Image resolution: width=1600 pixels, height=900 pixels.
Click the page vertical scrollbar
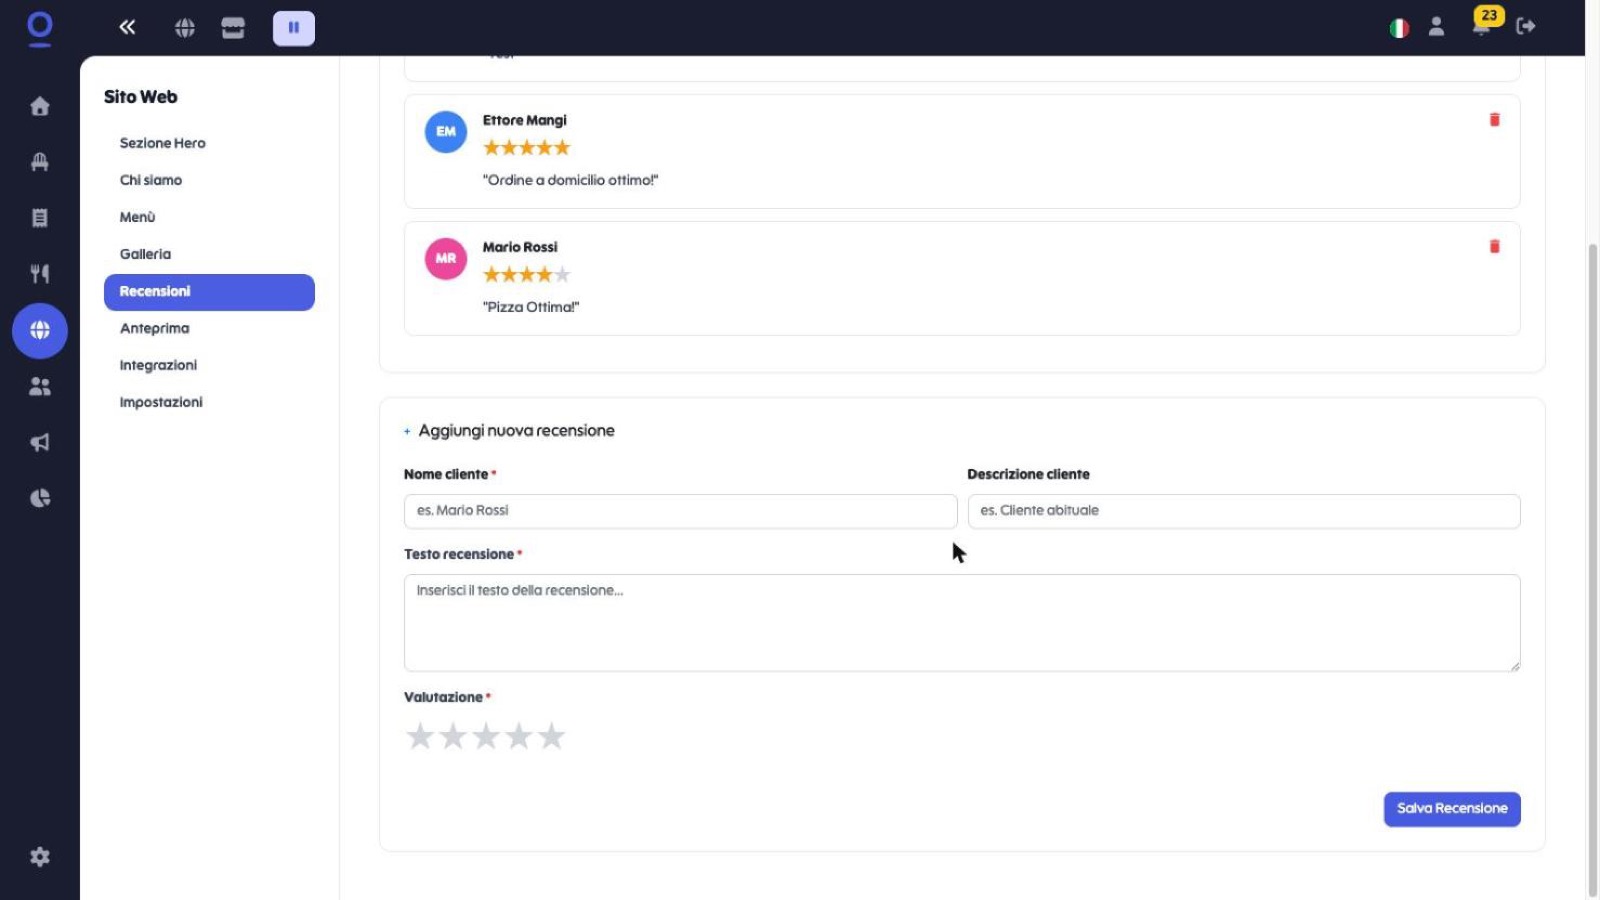click(1593, 570)
